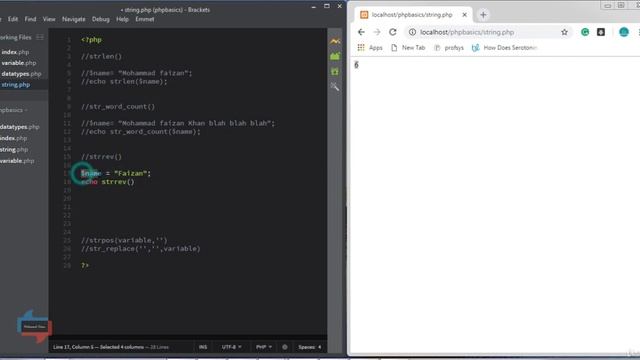Go forward in Chrome browser
The width and height of the screenshot is (640, 360).
[x=377, y=32]
